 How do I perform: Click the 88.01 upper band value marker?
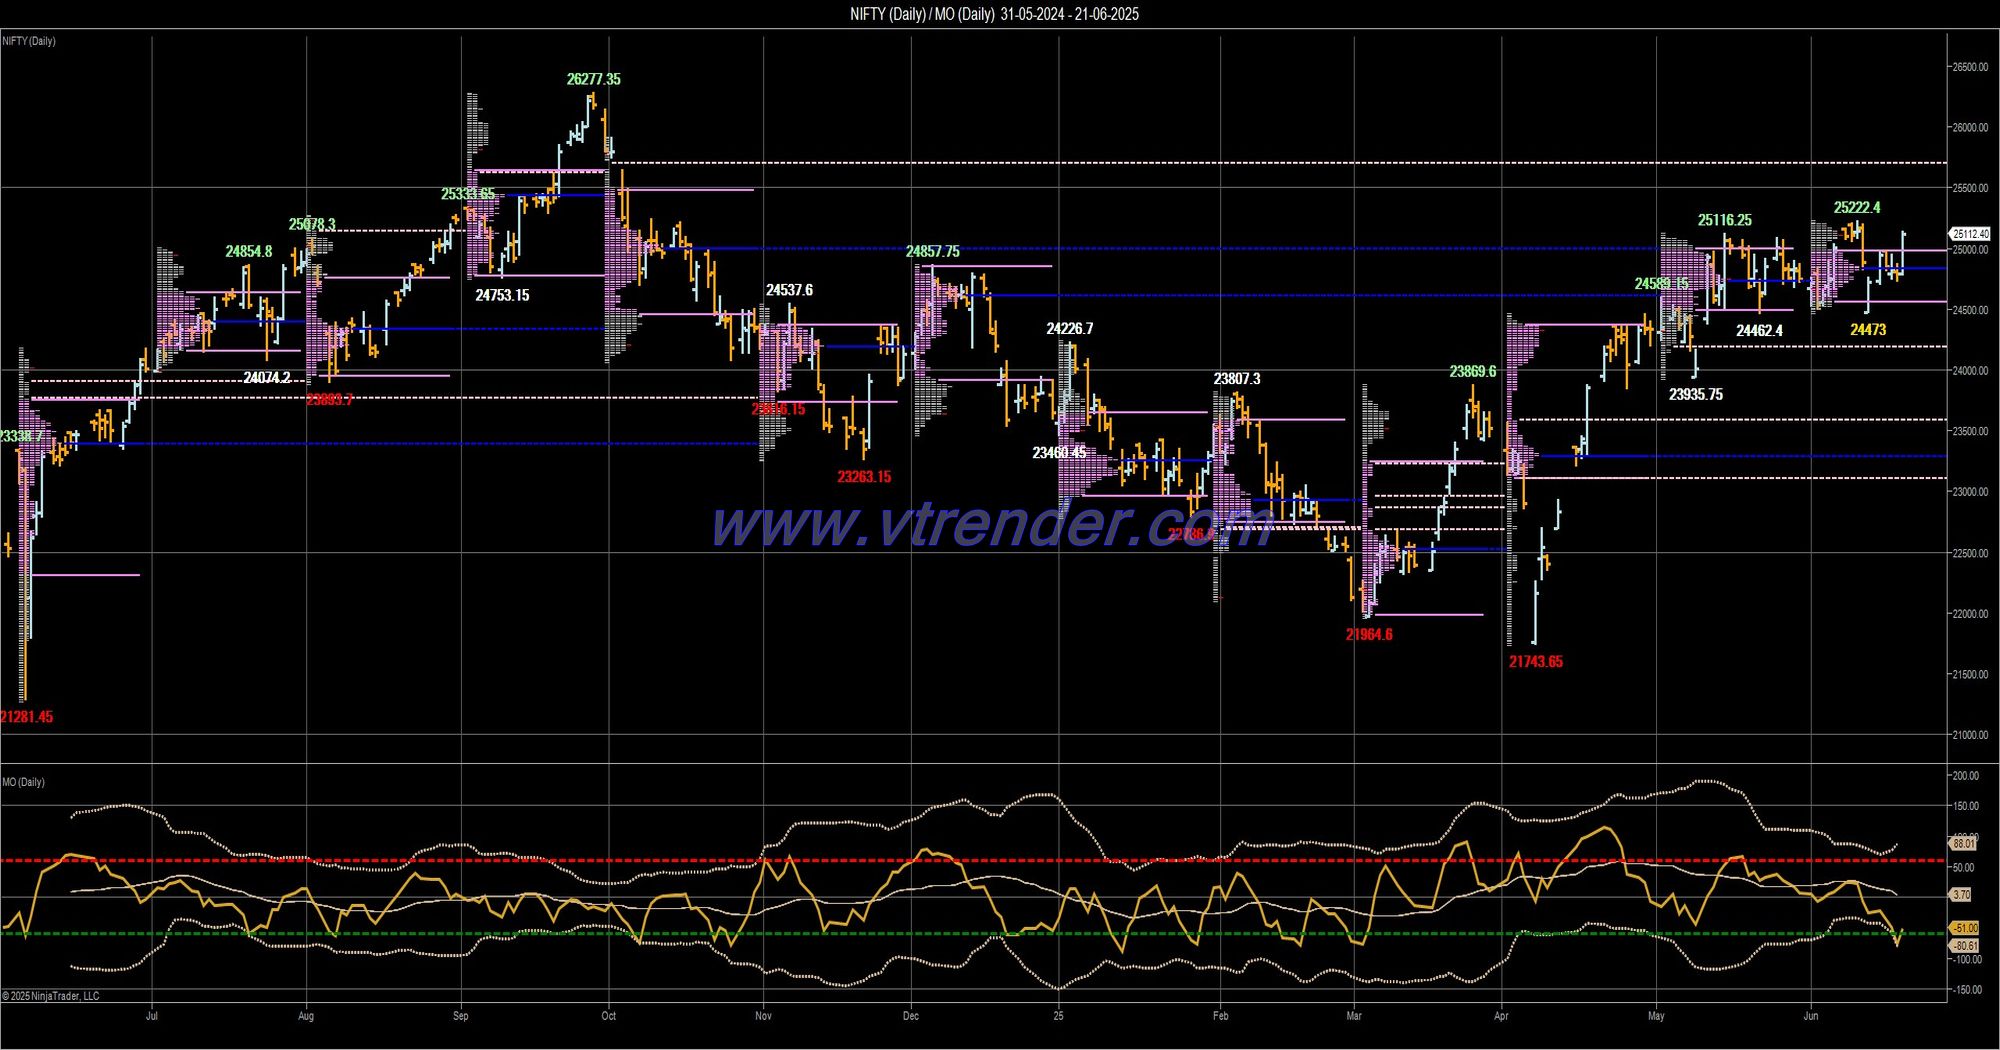[x=1964, y=844]
